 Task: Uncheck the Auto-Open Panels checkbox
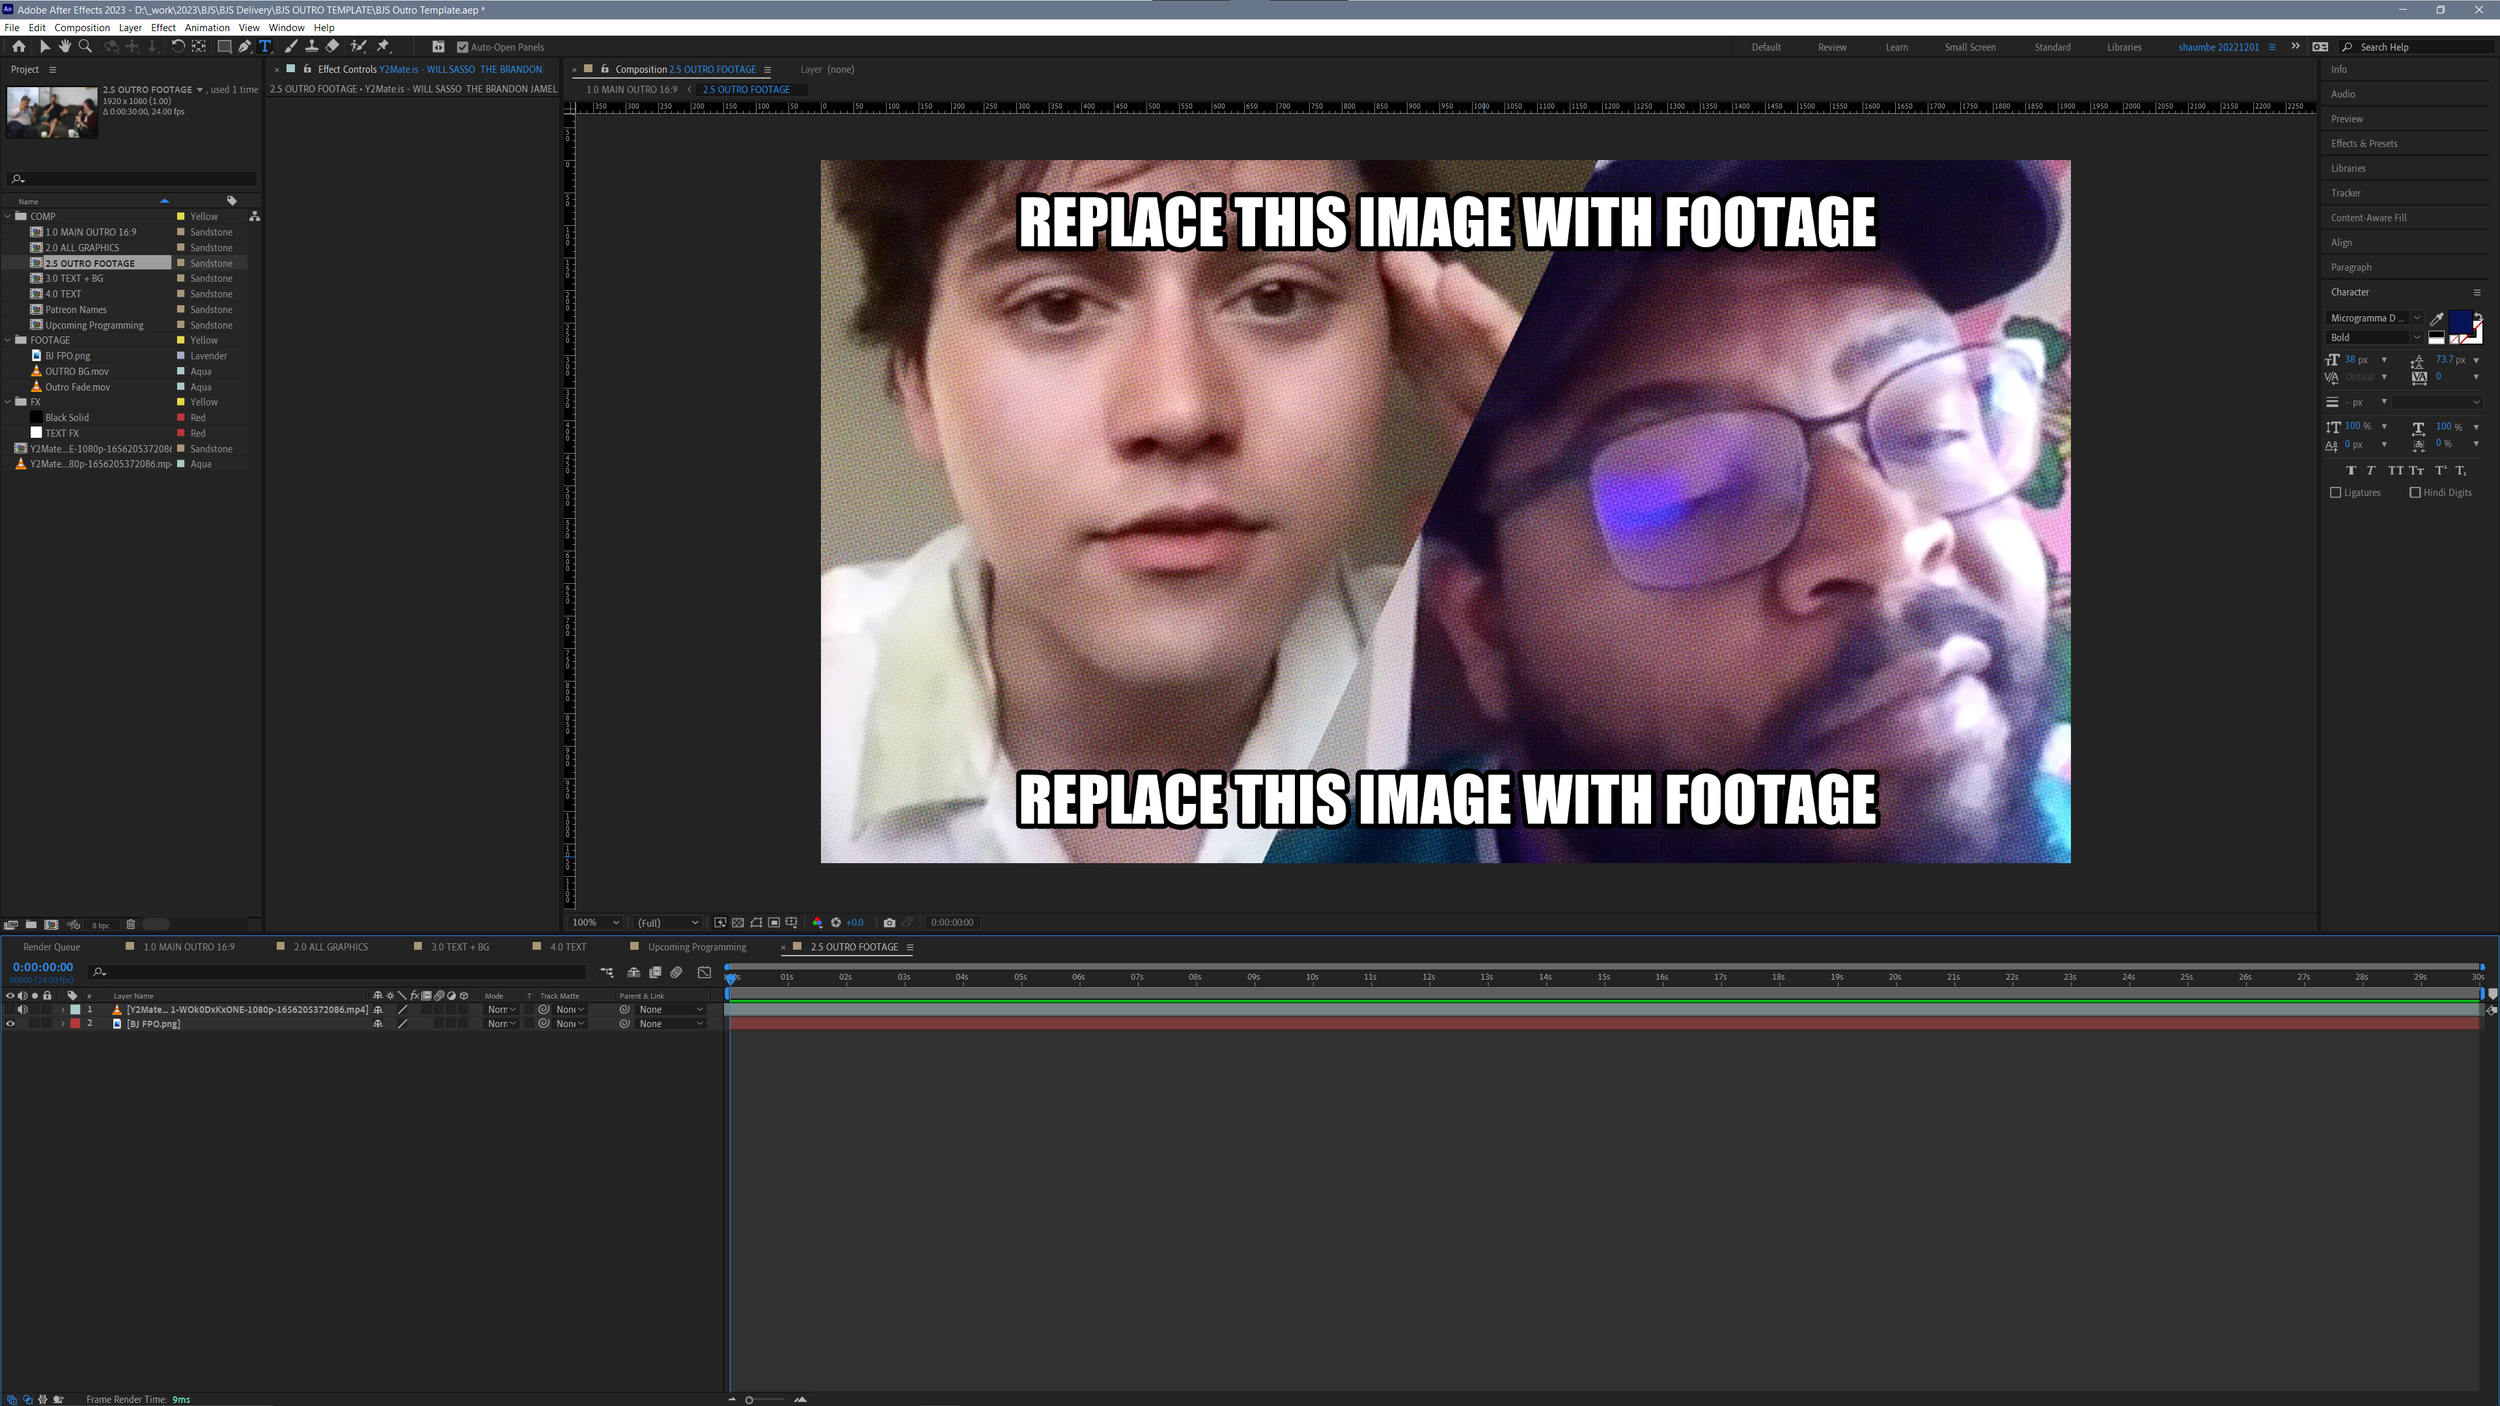[462, 46]
